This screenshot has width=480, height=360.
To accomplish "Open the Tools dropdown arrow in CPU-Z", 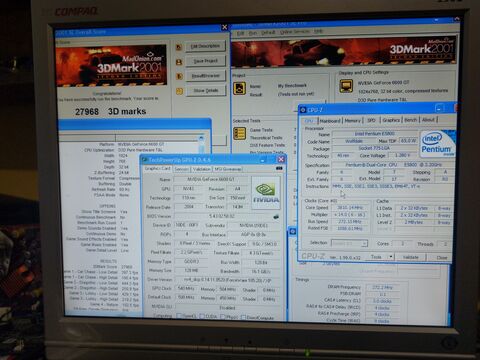I will (391, 257).
